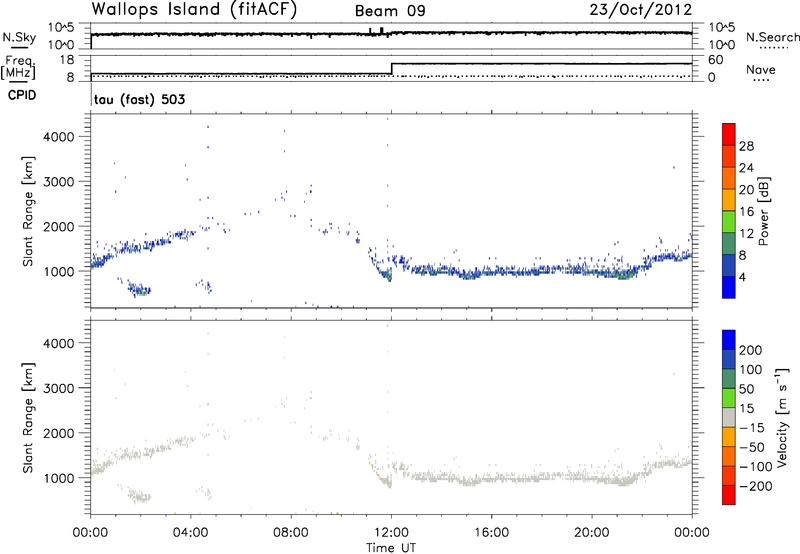Click the 28 dB colorbar label
Screen dimensions: 800x554
click(746, 146)
